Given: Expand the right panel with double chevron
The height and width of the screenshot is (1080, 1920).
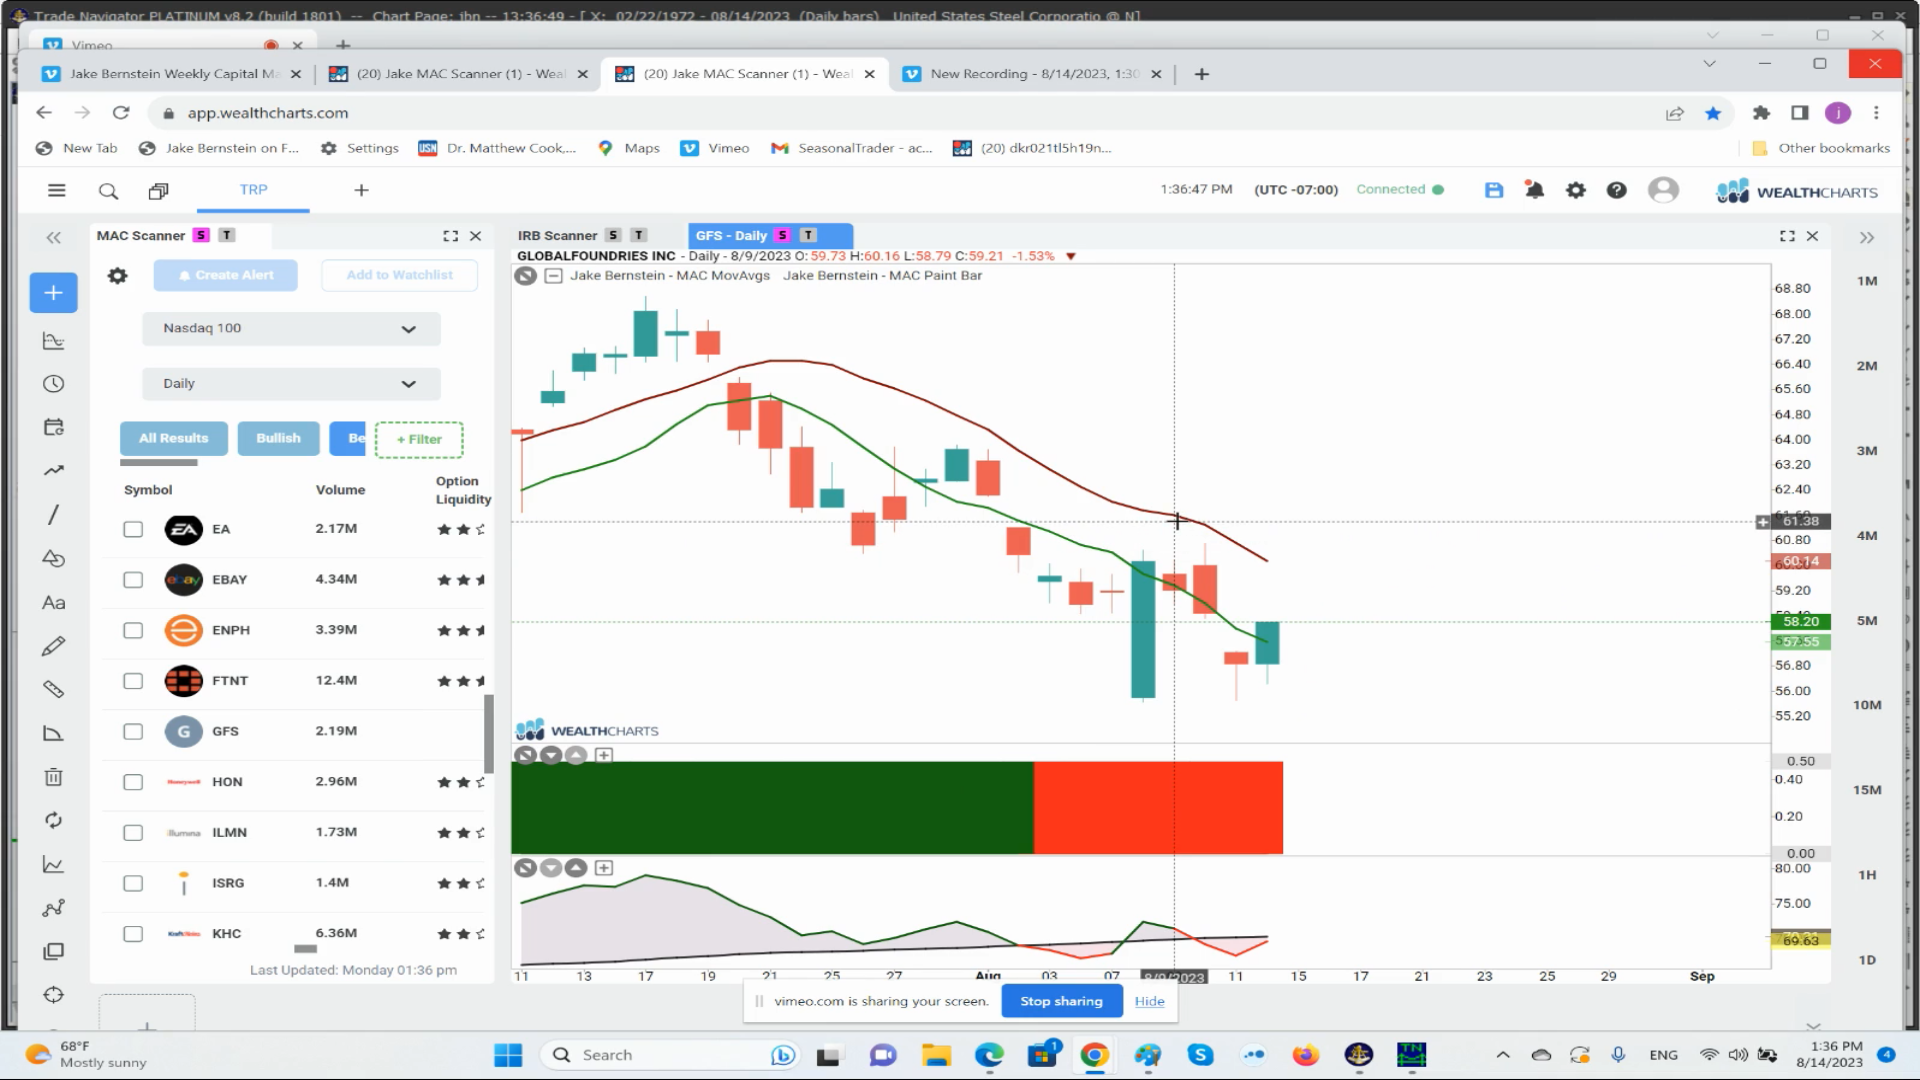Looking at the screenshot, I should coord(1866,237).
